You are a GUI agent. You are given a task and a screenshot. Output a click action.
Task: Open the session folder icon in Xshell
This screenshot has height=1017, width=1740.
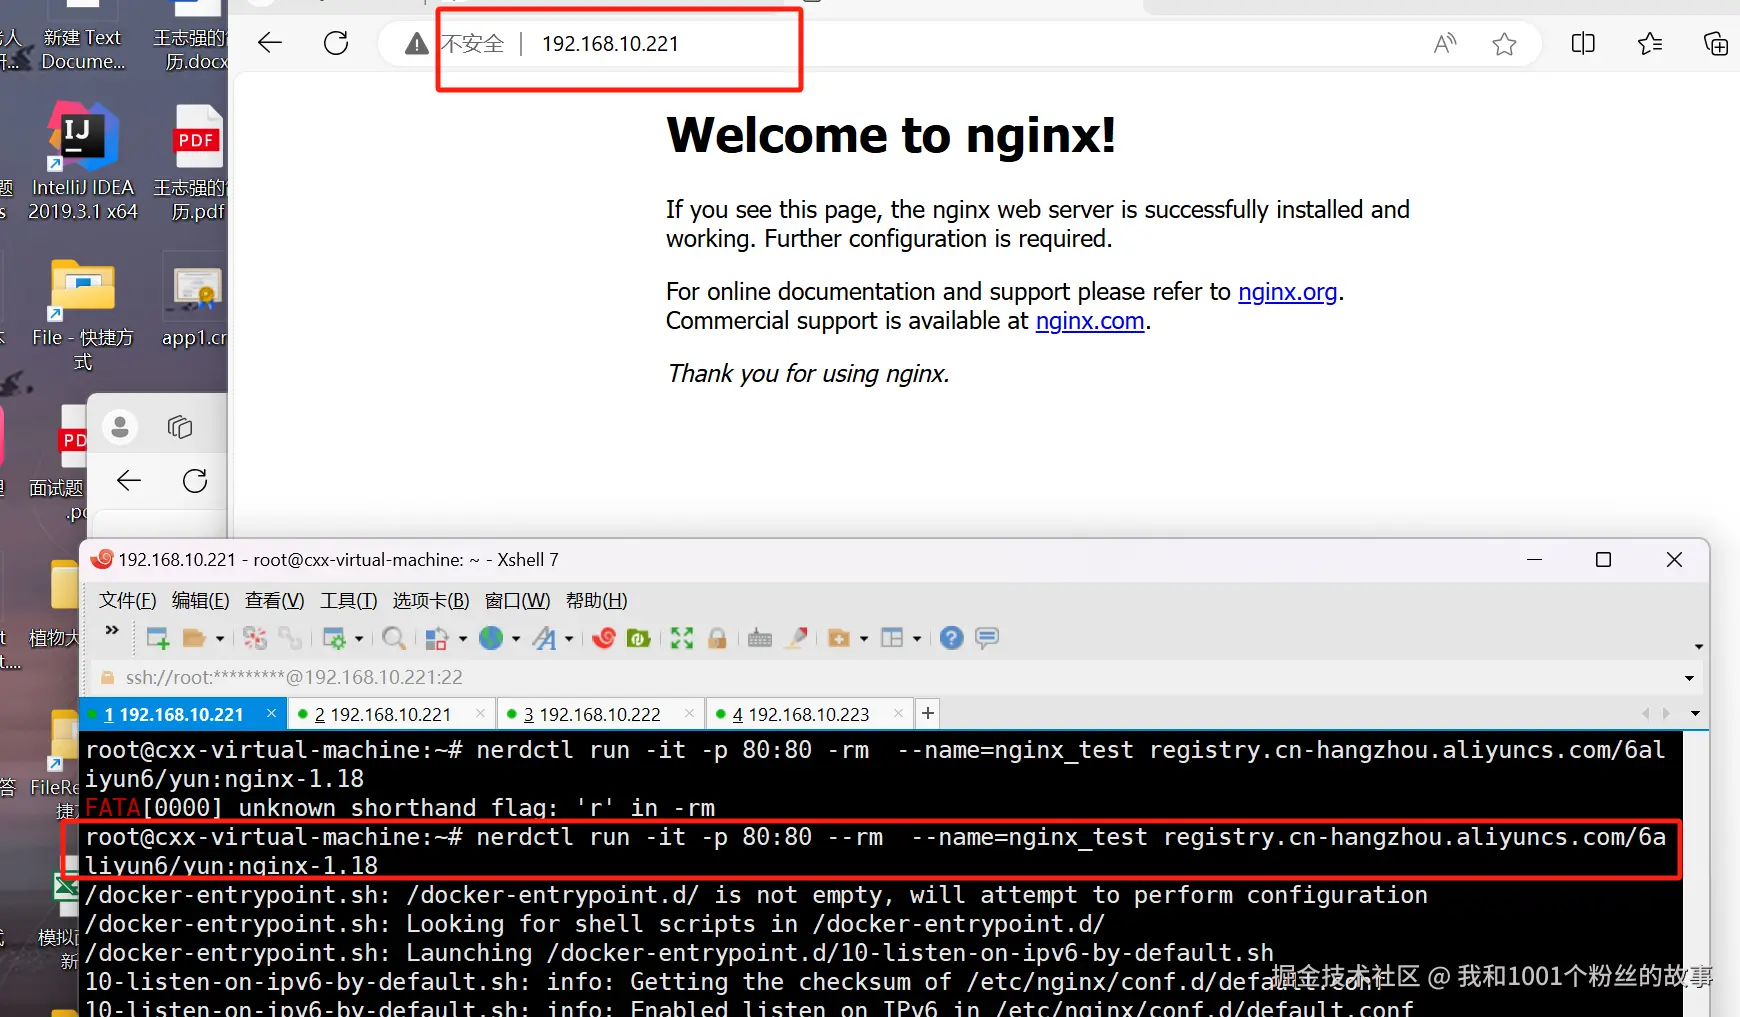click(194, 638)
